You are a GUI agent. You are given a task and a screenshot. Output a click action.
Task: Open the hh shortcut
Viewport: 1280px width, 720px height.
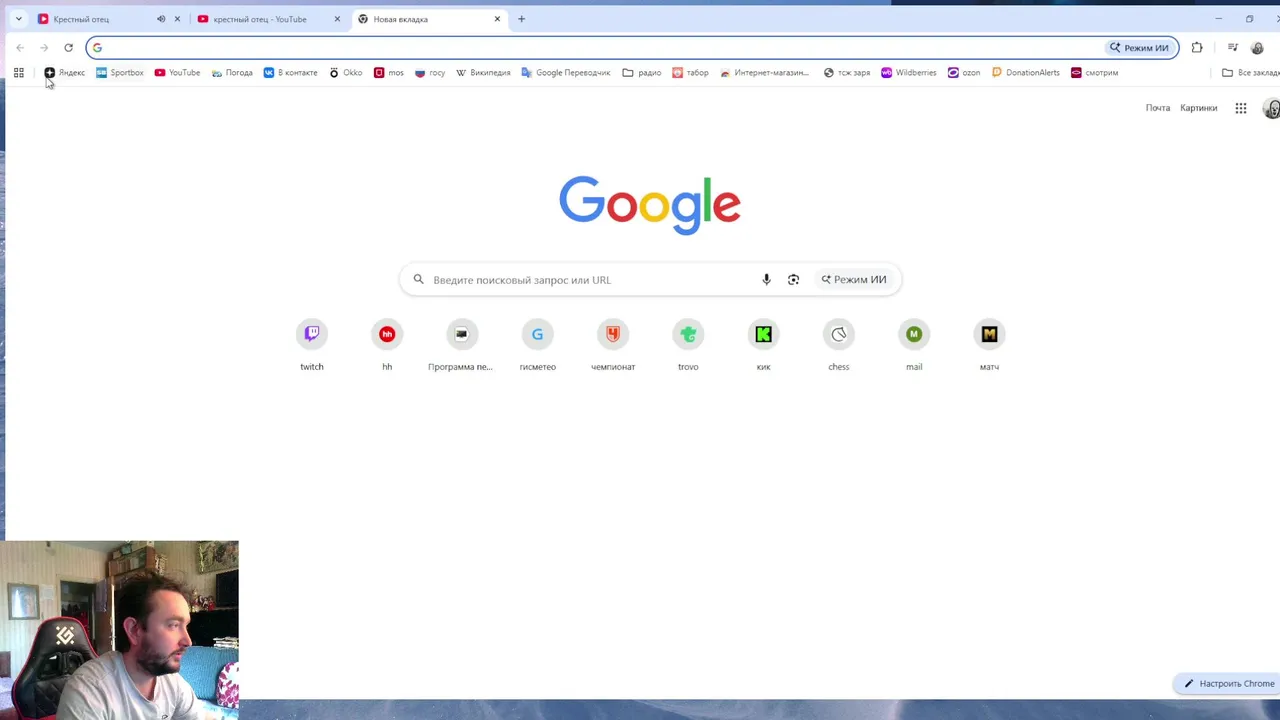[387, 344]
